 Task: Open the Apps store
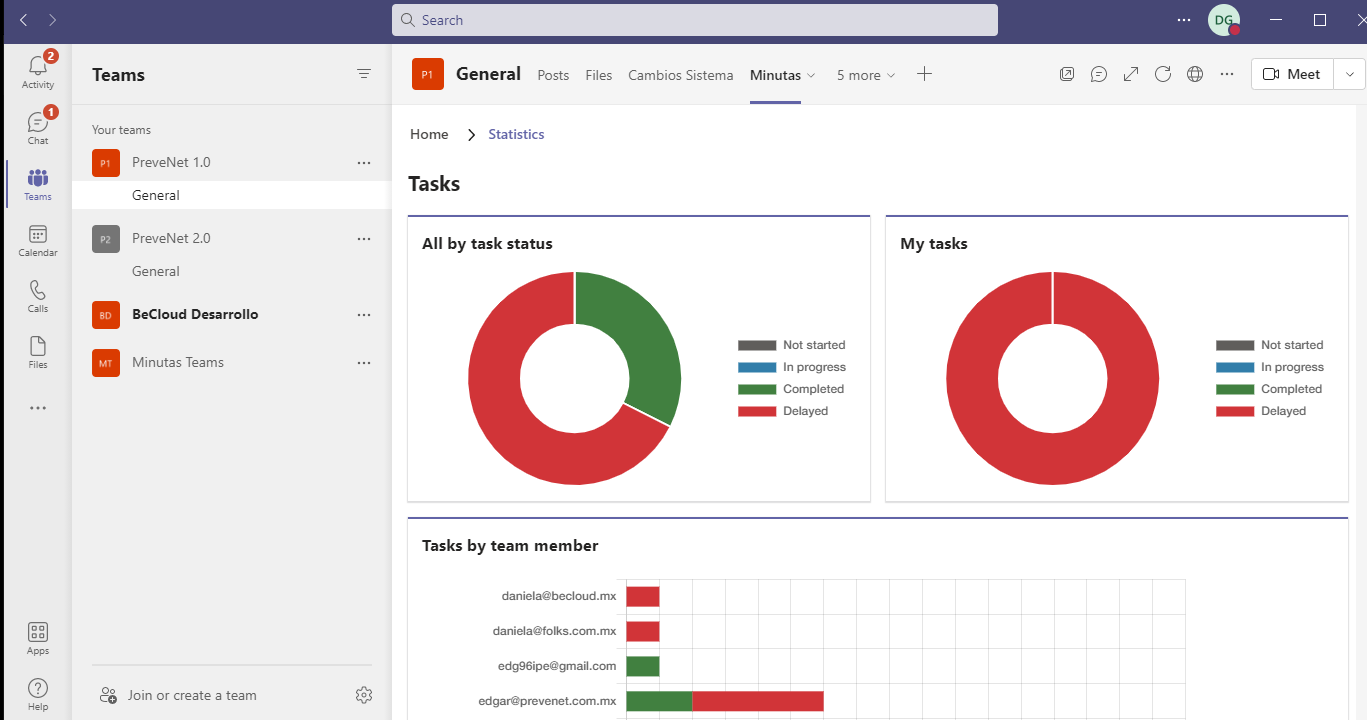coord(38,638)
